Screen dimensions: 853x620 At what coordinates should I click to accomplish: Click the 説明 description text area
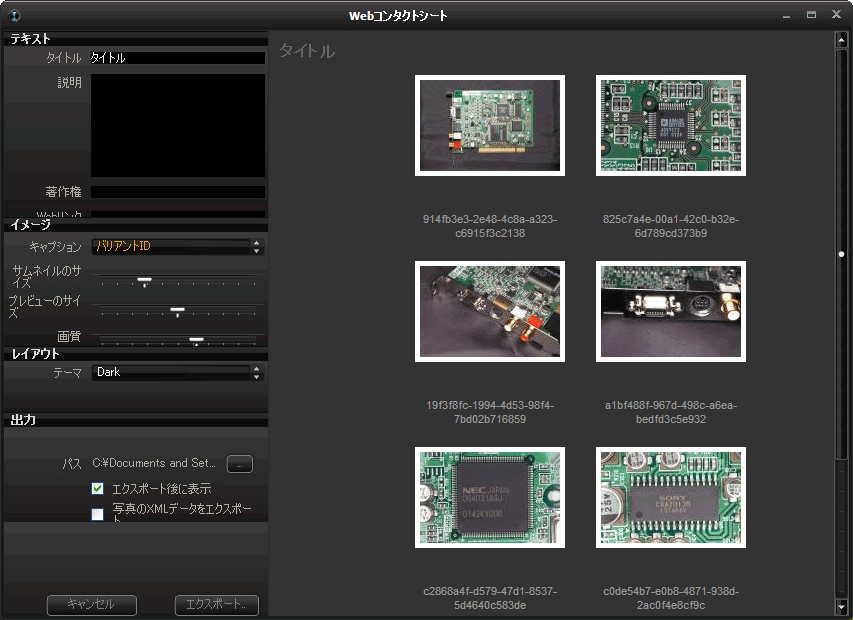pyautogui.click(x=178, y=126)
